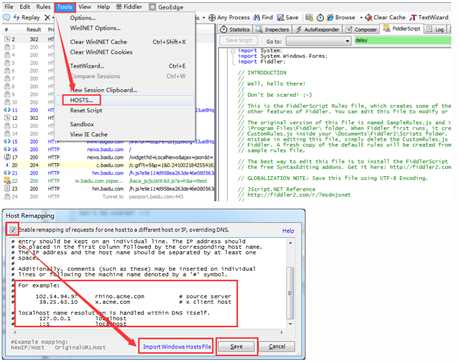This screenshot has width=459, height=362.
Task: Switch to the Statistics tab
Action: point(235,30)
